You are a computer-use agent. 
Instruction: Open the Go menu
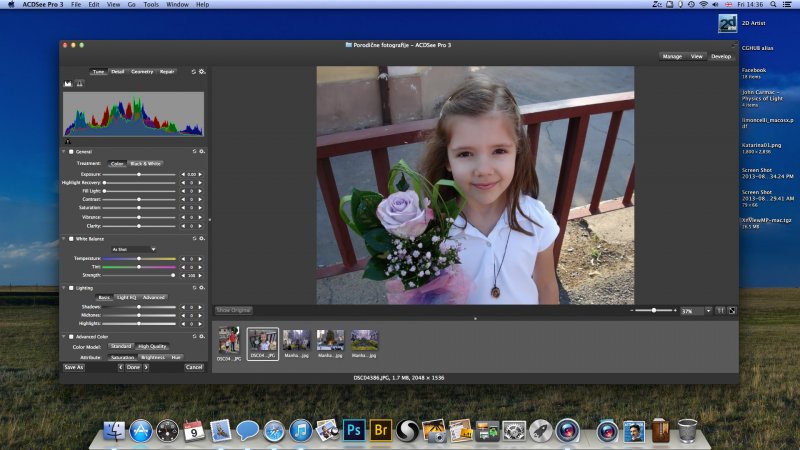tap(132, 4)
